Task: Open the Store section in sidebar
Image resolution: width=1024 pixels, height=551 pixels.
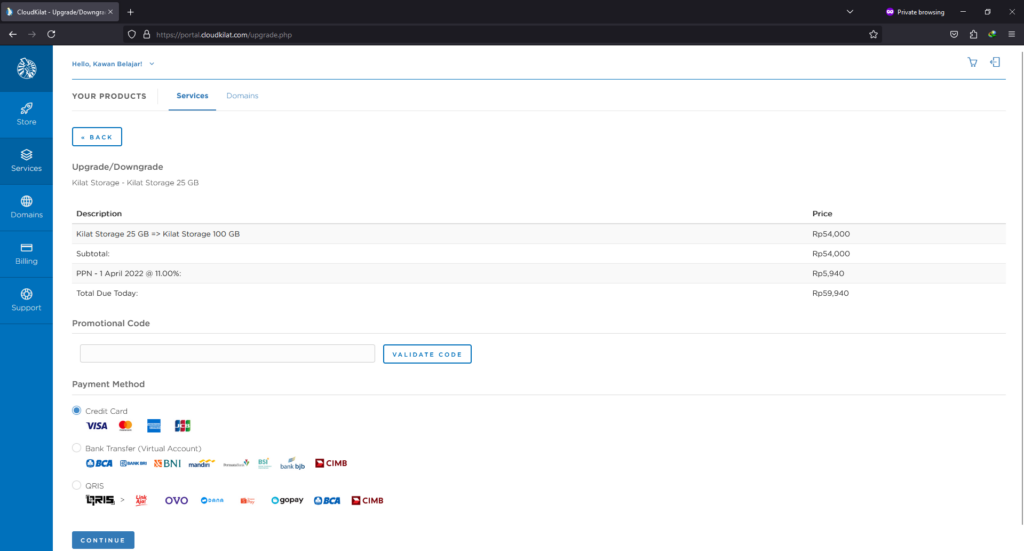Action: (x=26, y=113)
